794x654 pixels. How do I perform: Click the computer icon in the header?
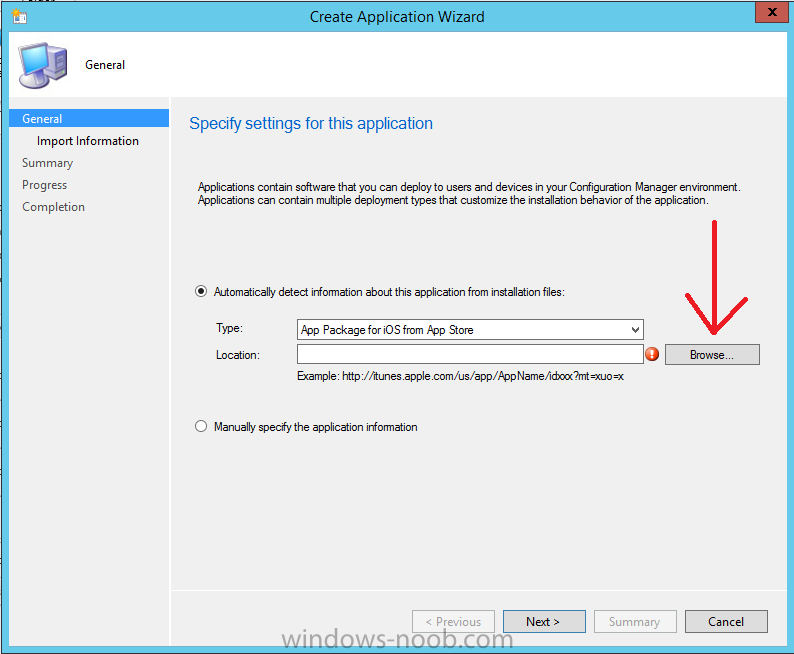pyautogui.click(x=43, y=65)
